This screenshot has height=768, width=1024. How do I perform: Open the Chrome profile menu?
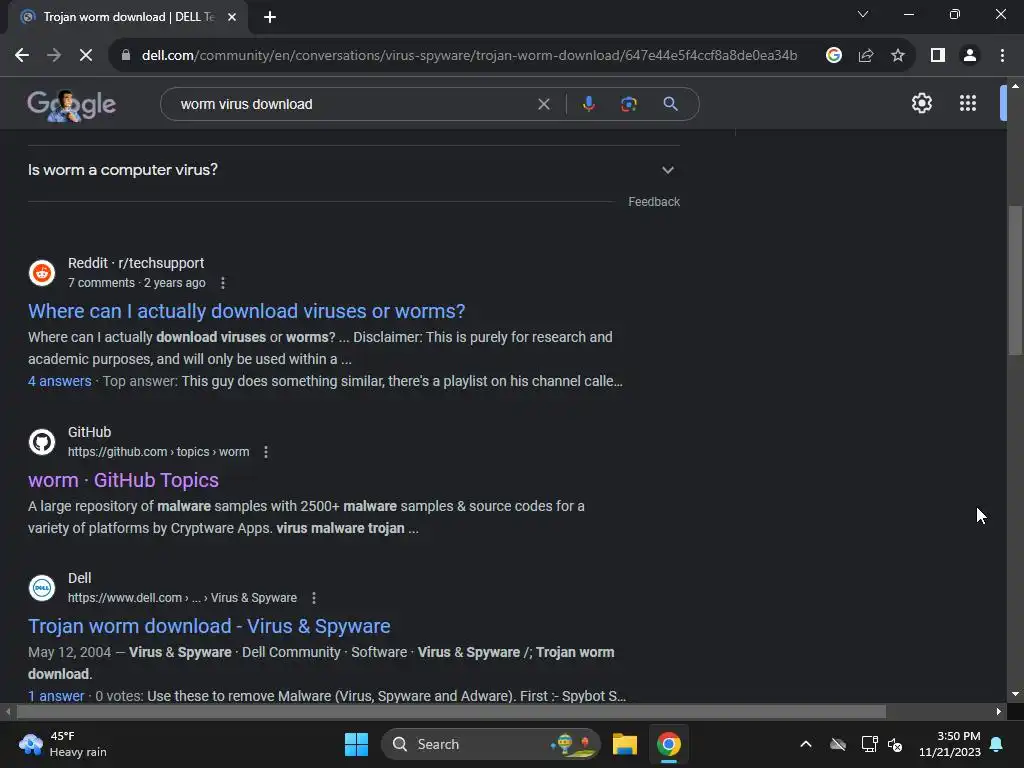970,56
